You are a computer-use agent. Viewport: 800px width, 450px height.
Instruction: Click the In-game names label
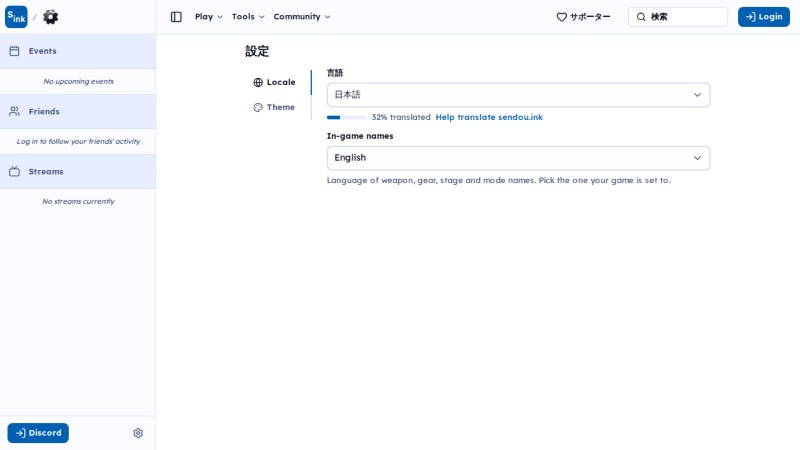tap(360, 136)
